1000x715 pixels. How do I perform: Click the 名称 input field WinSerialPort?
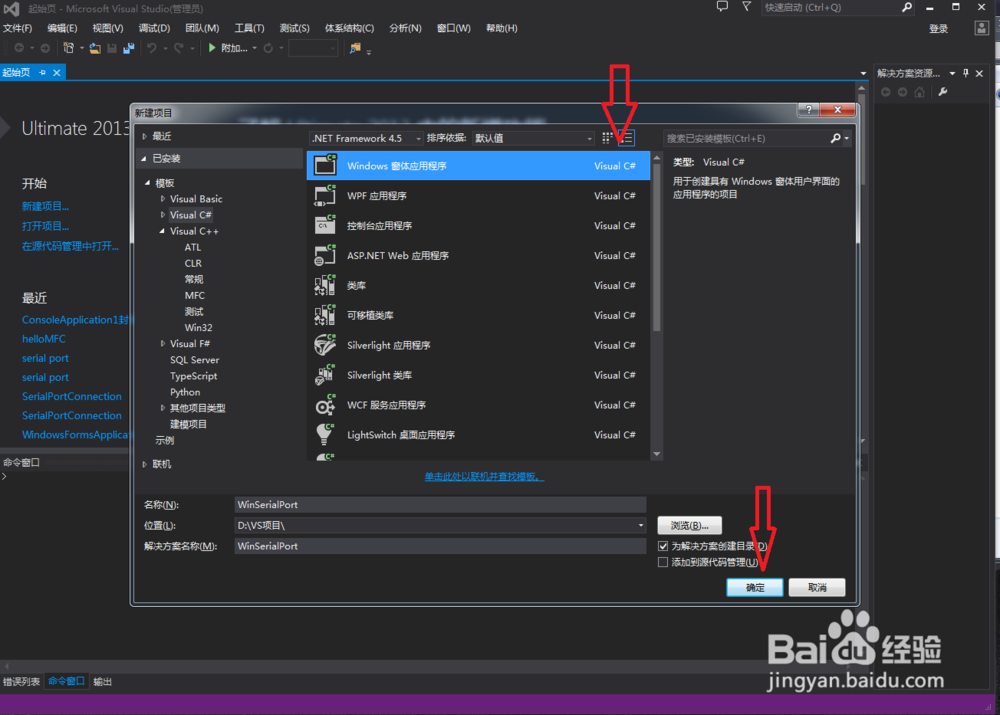point(440,505)
